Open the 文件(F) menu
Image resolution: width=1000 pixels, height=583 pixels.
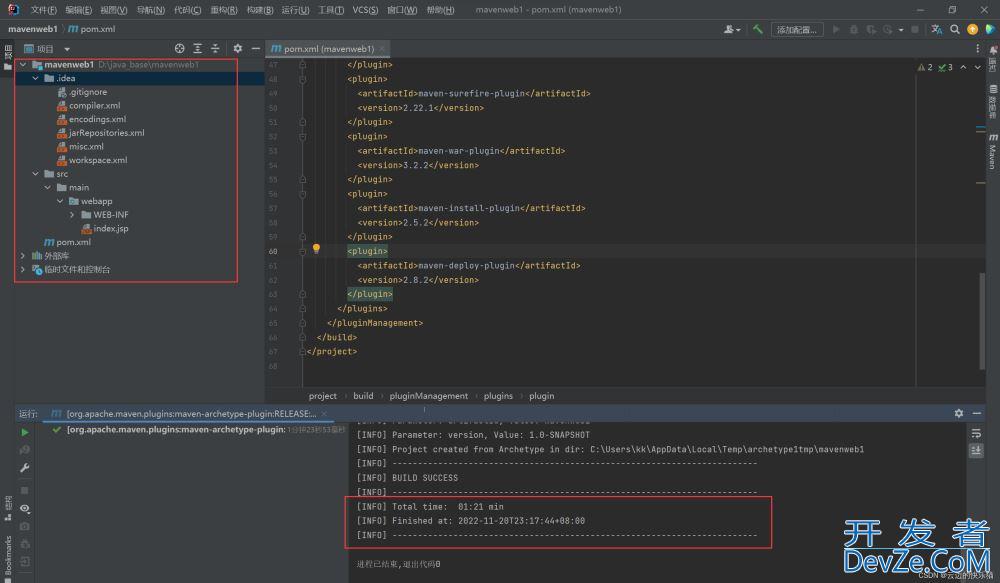[43, 10]
